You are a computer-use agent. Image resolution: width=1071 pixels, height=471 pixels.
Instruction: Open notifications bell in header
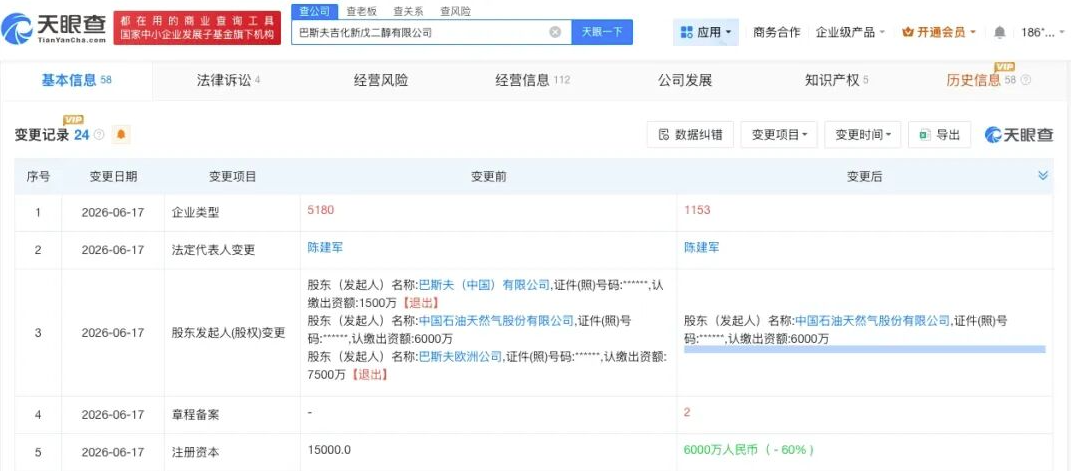(999, 32)
